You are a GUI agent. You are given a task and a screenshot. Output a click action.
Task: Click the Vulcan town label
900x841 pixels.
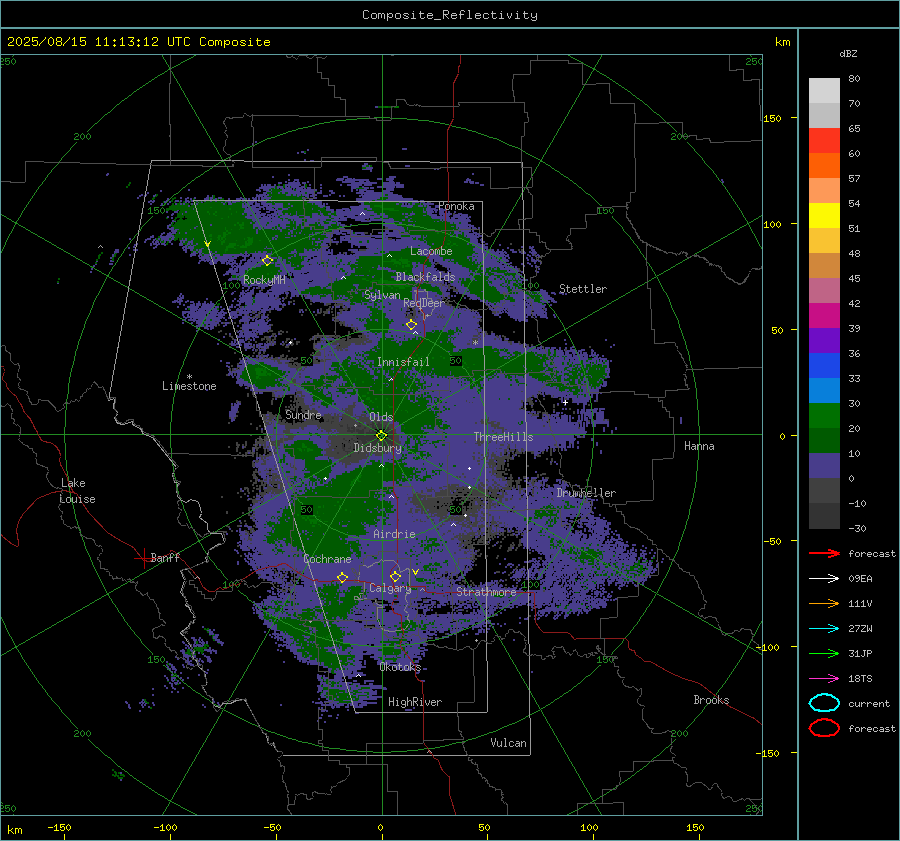pos(508,743)
